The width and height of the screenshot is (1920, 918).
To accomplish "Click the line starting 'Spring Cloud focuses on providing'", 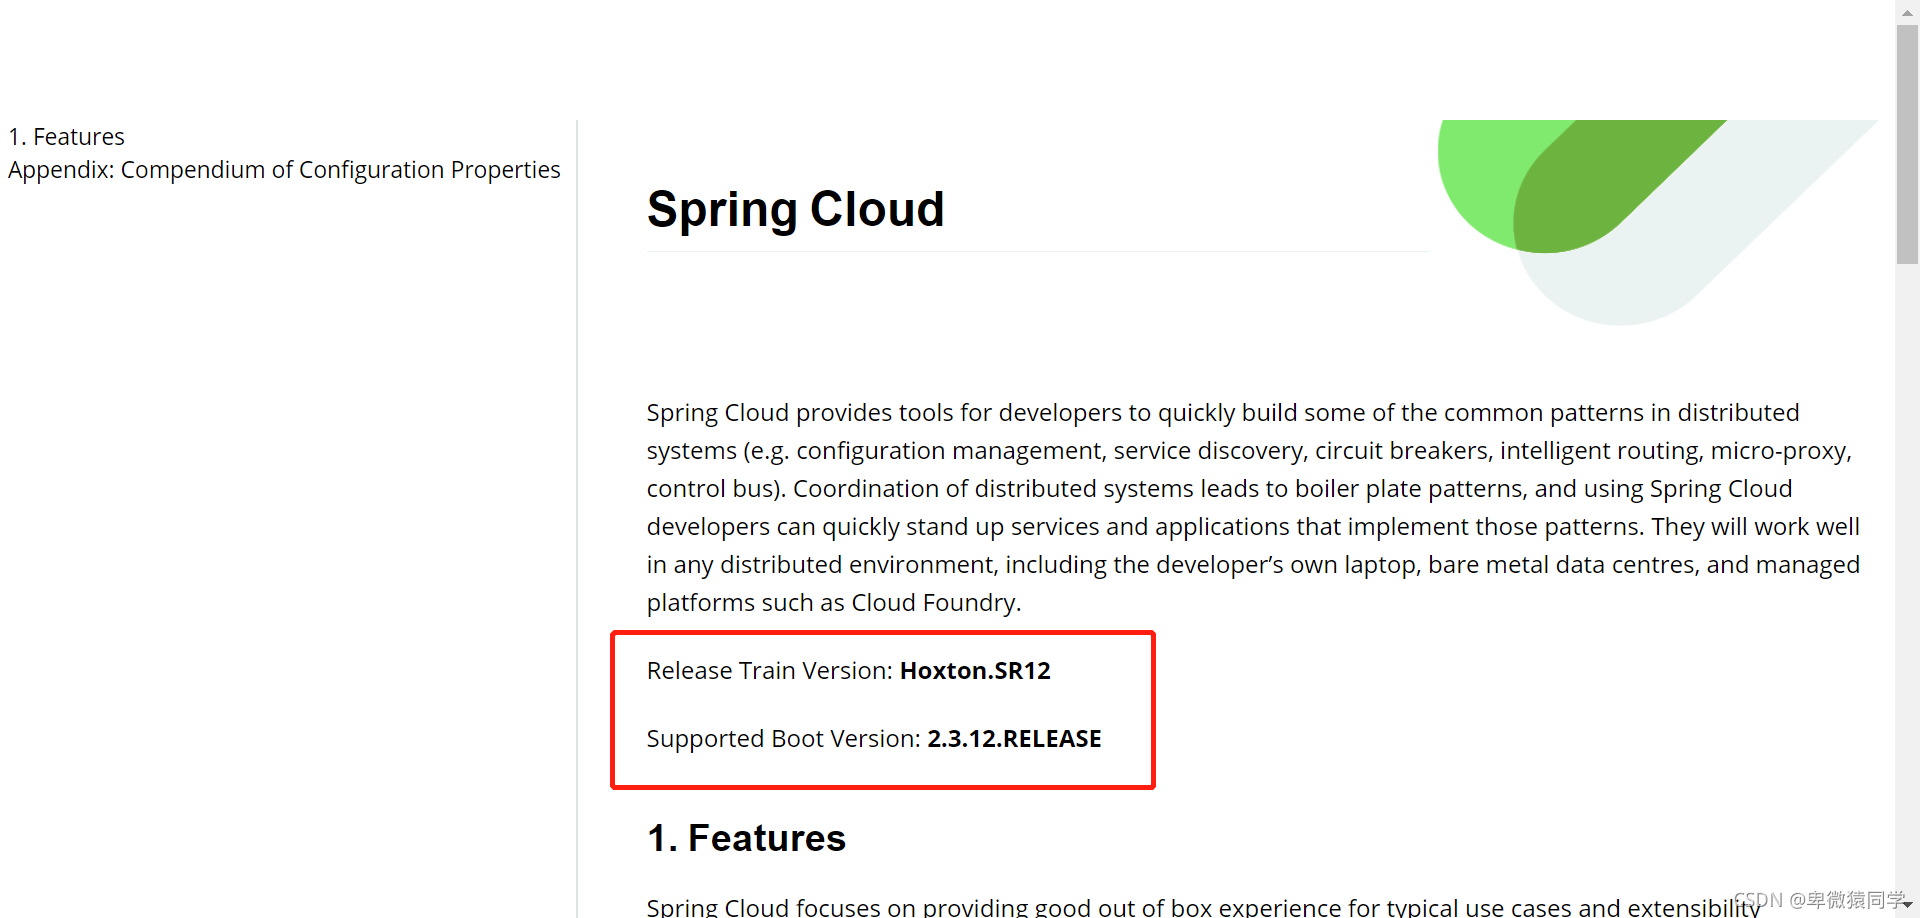I will pos(1203,907).
